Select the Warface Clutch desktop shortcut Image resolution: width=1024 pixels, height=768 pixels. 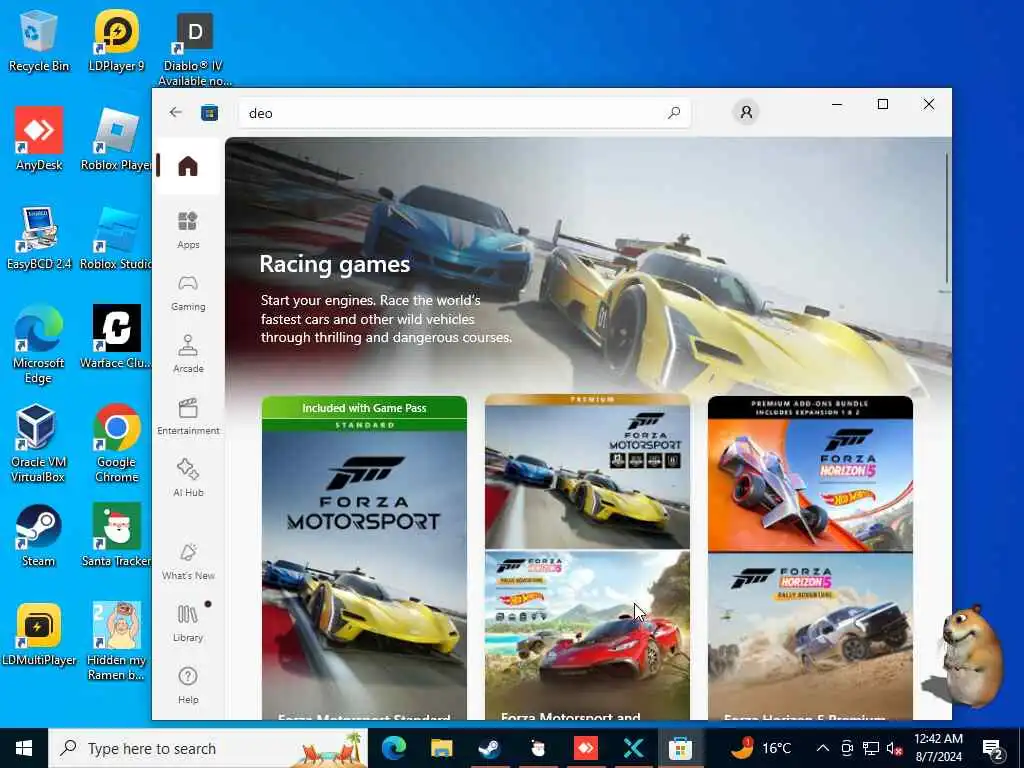(x=116, y=337)
